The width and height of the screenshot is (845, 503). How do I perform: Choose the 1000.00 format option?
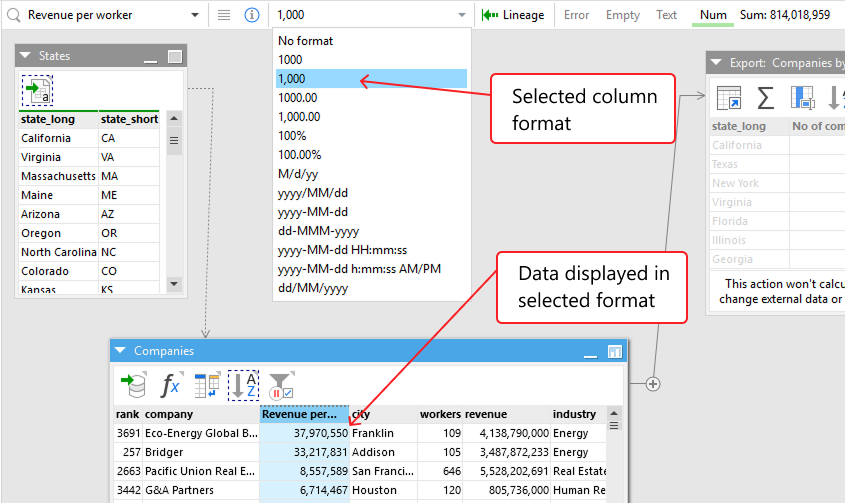[371, 98]
